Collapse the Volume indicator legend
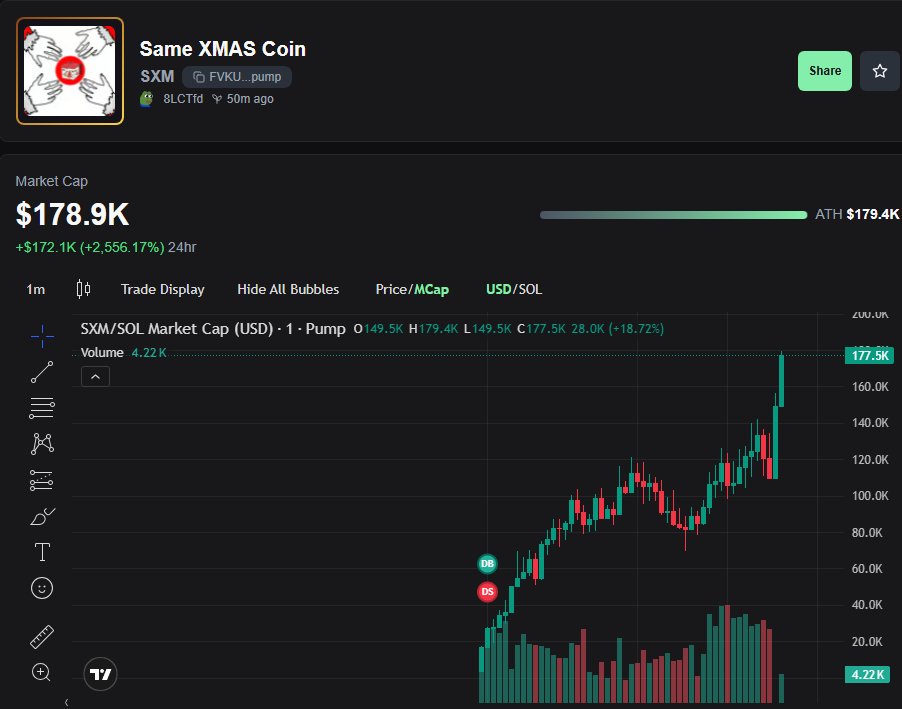This screenshot has height=709, width=902. coord(95,376)
